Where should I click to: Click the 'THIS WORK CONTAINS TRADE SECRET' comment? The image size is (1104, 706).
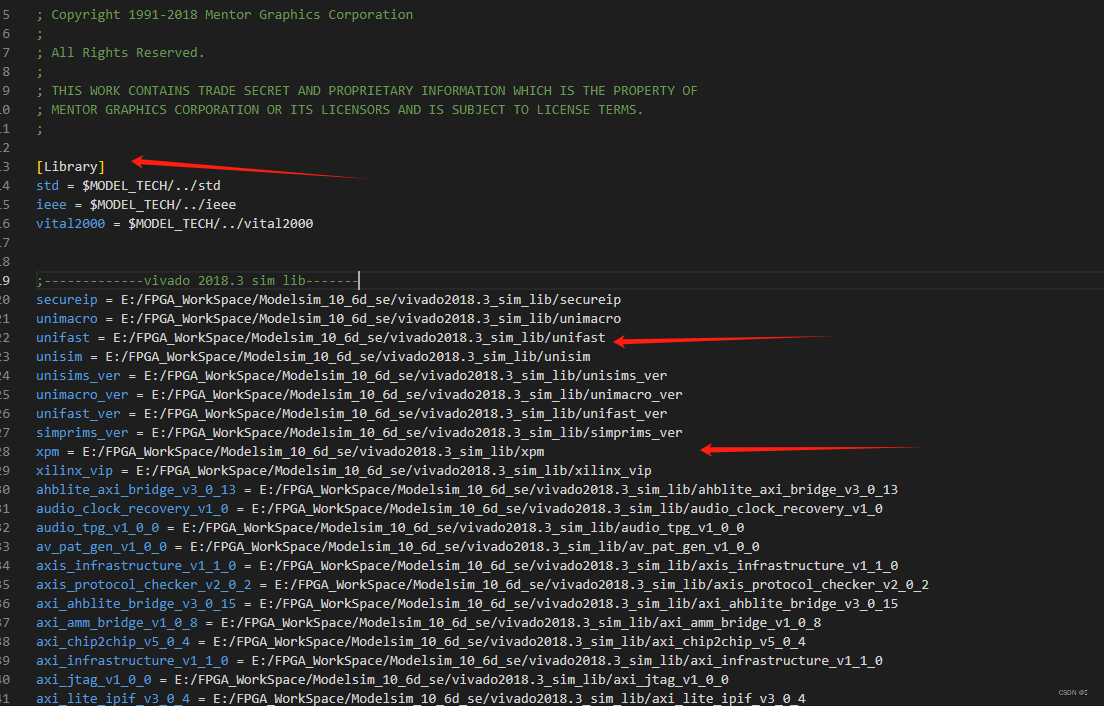tap(367, 91)
